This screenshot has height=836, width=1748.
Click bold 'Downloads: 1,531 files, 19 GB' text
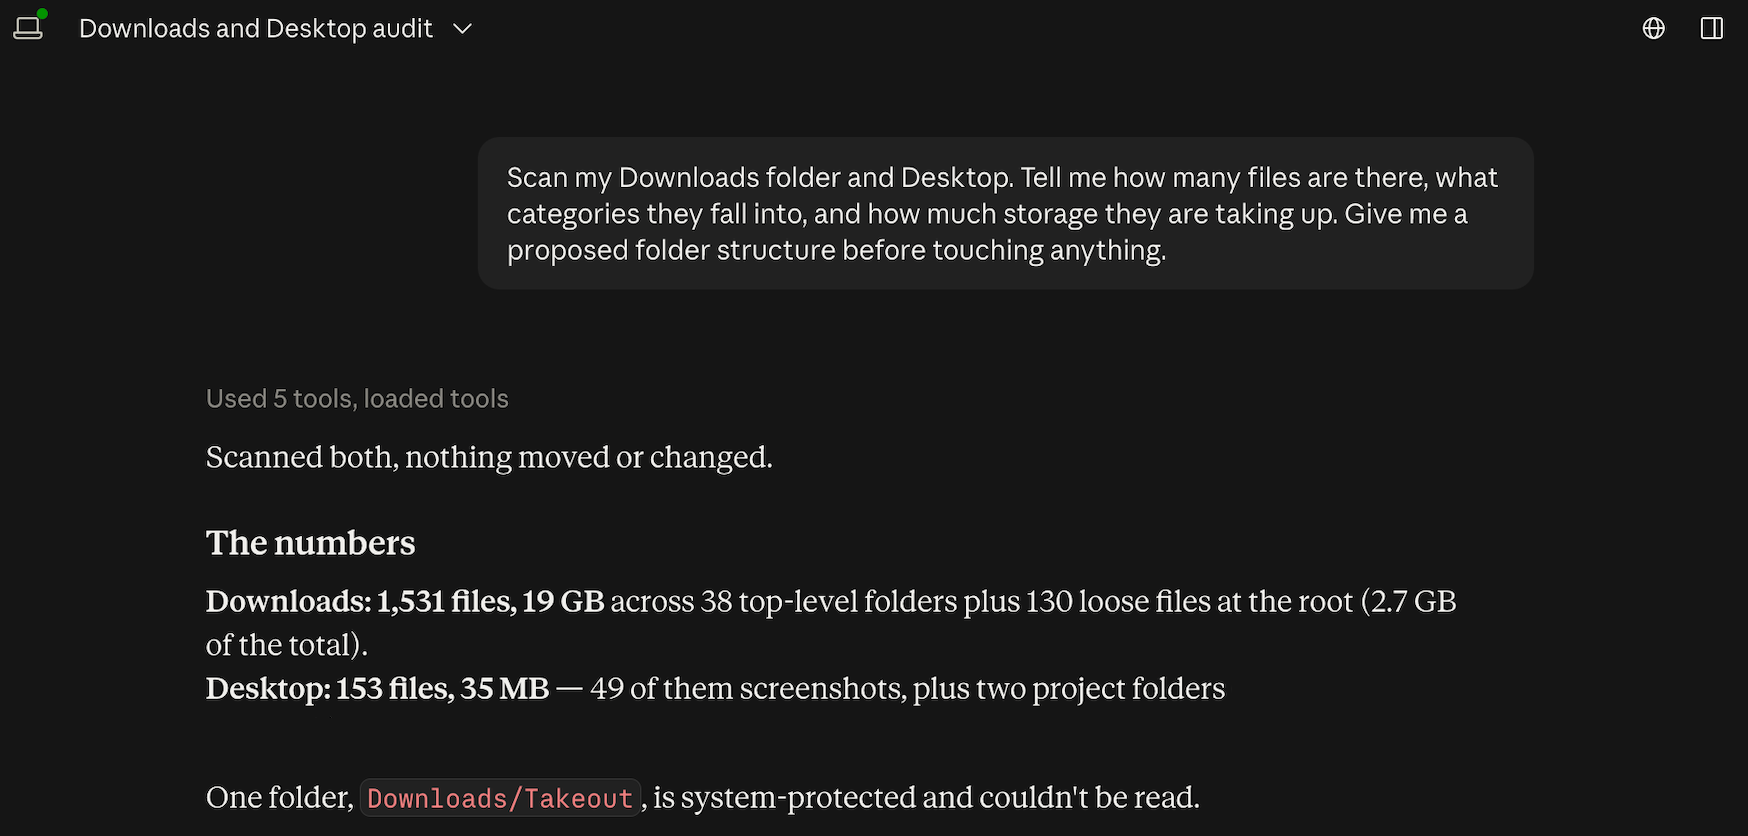(405, 601)
